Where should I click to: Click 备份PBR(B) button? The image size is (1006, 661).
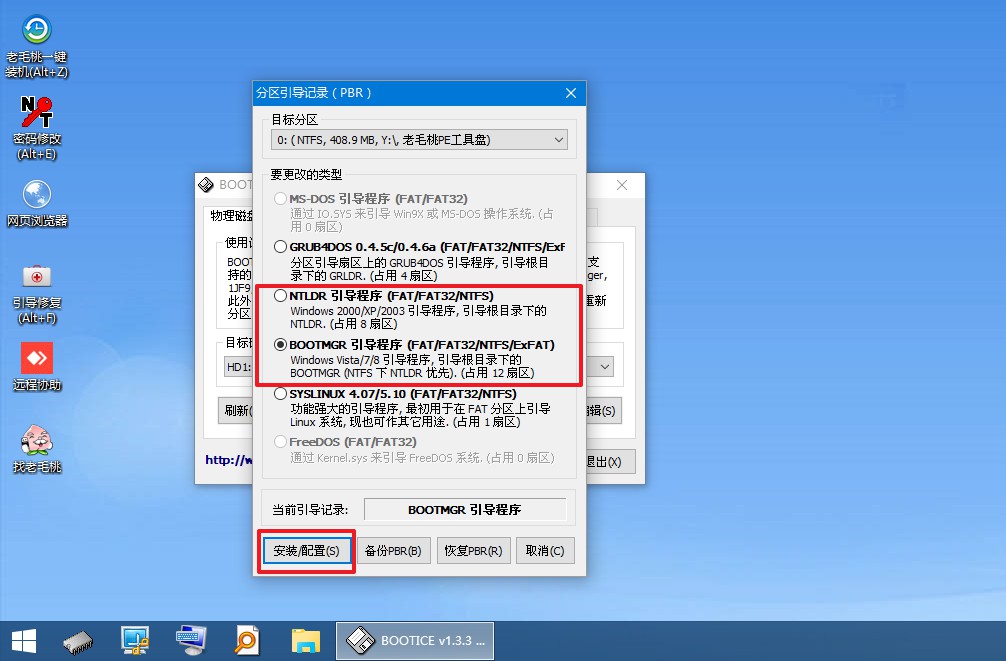click(x=393, y=551)
